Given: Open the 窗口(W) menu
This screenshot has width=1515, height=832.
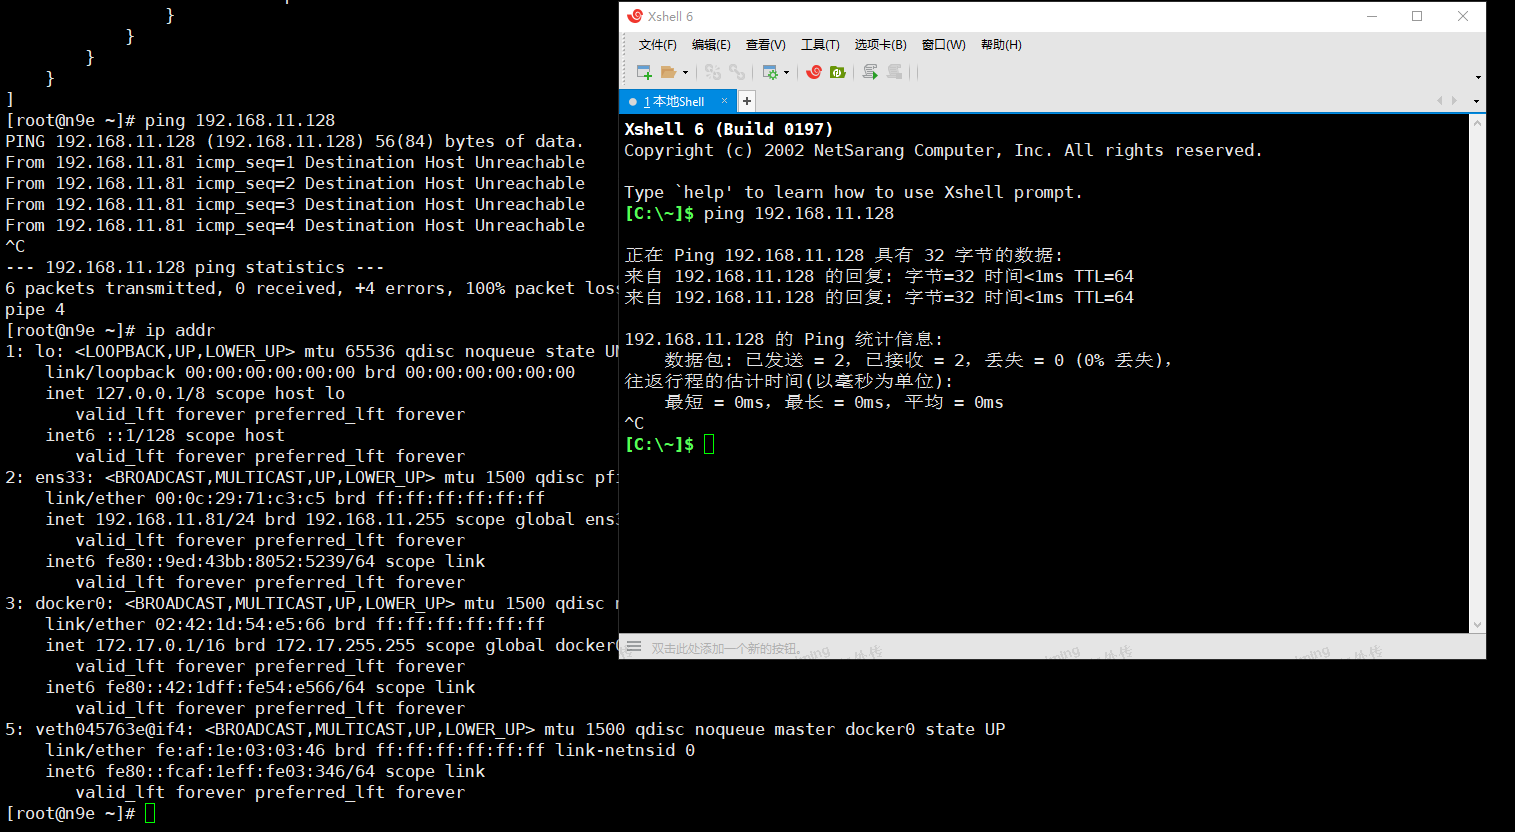Looking at the screenshot, I should click(944, 45).
